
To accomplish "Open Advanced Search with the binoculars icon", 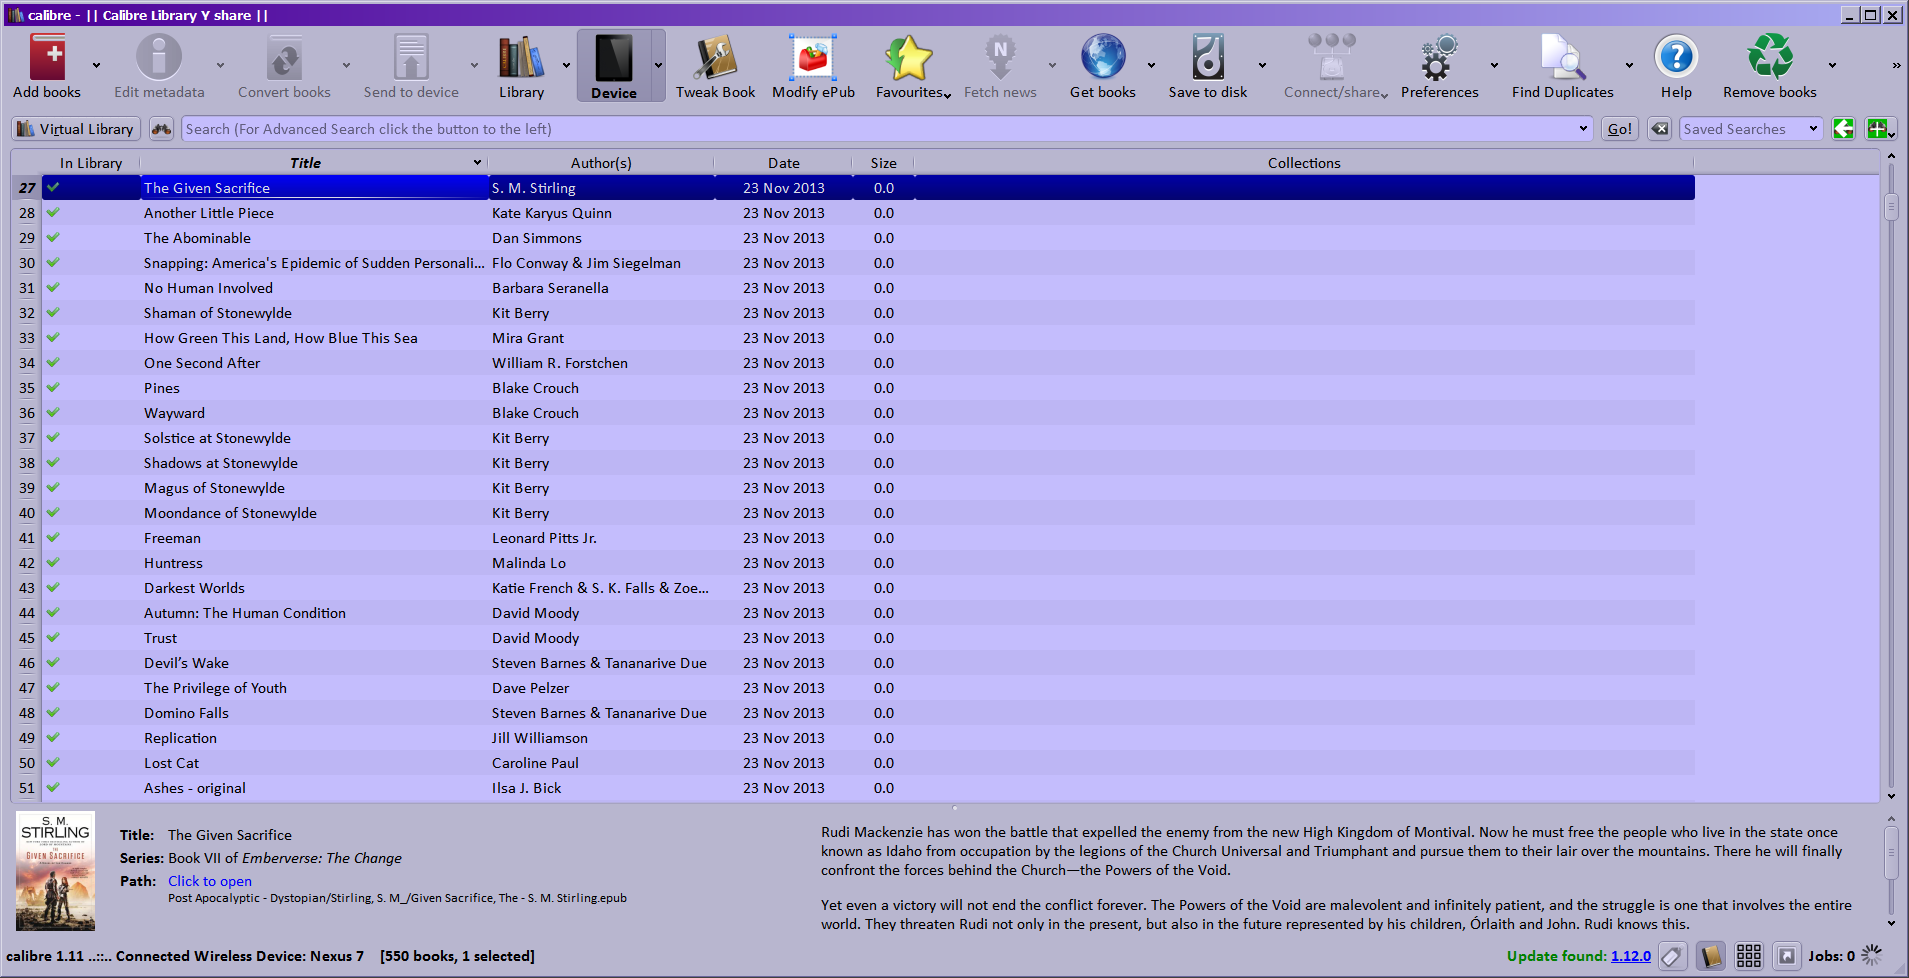I will click(161, 129).
